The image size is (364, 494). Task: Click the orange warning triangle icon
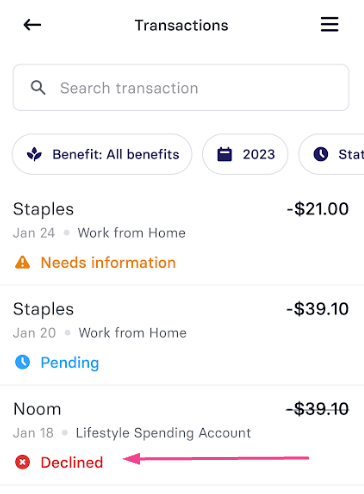click(x=22, y=262)
